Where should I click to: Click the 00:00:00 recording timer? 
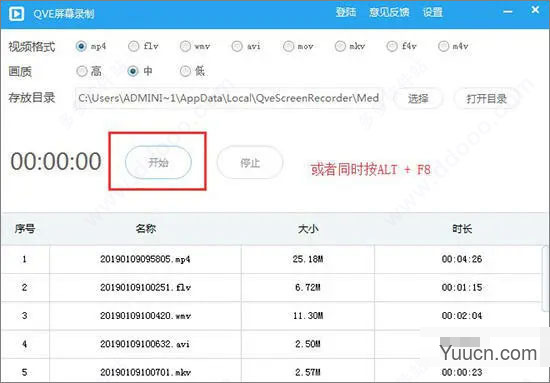56,162
